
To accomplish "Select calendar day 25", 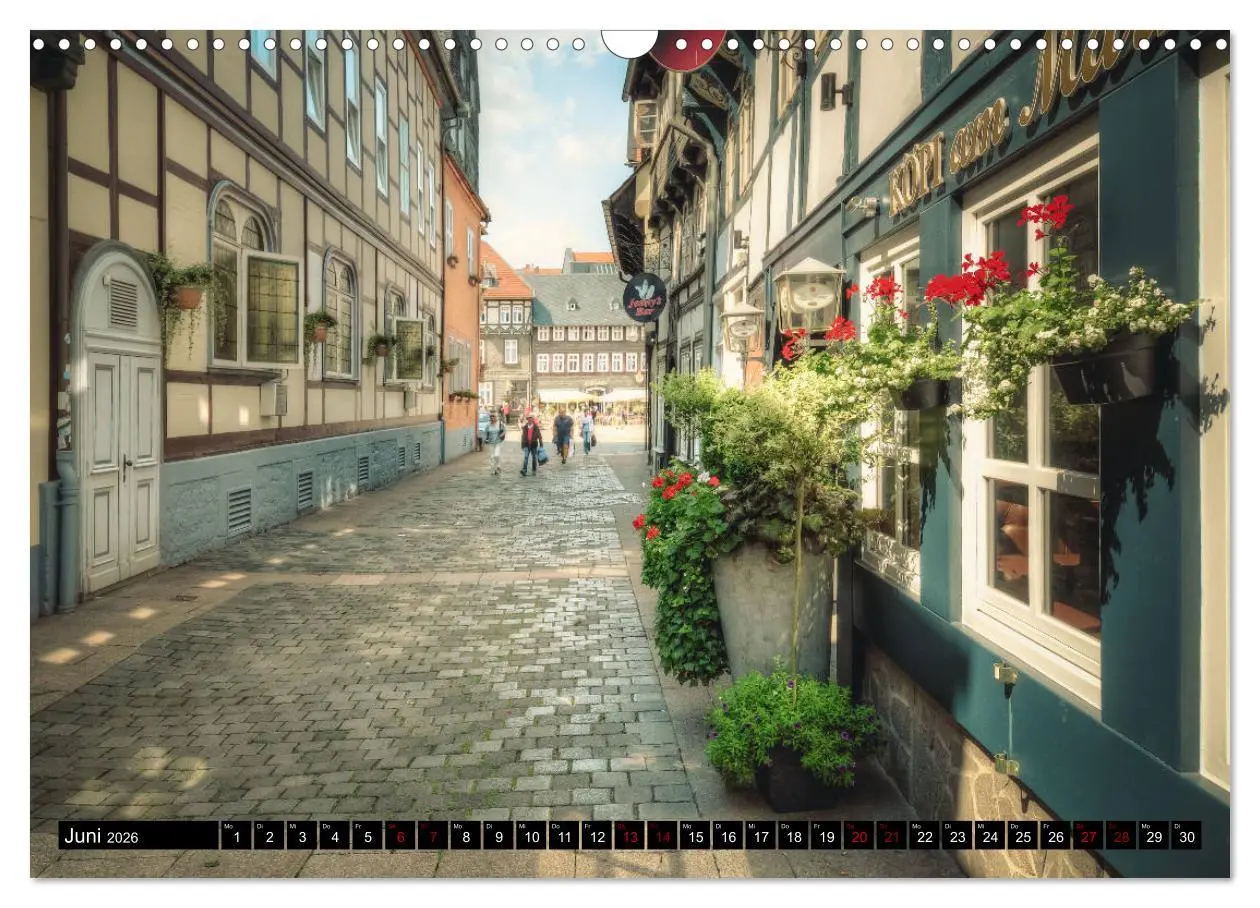I will click(1023, 836).
